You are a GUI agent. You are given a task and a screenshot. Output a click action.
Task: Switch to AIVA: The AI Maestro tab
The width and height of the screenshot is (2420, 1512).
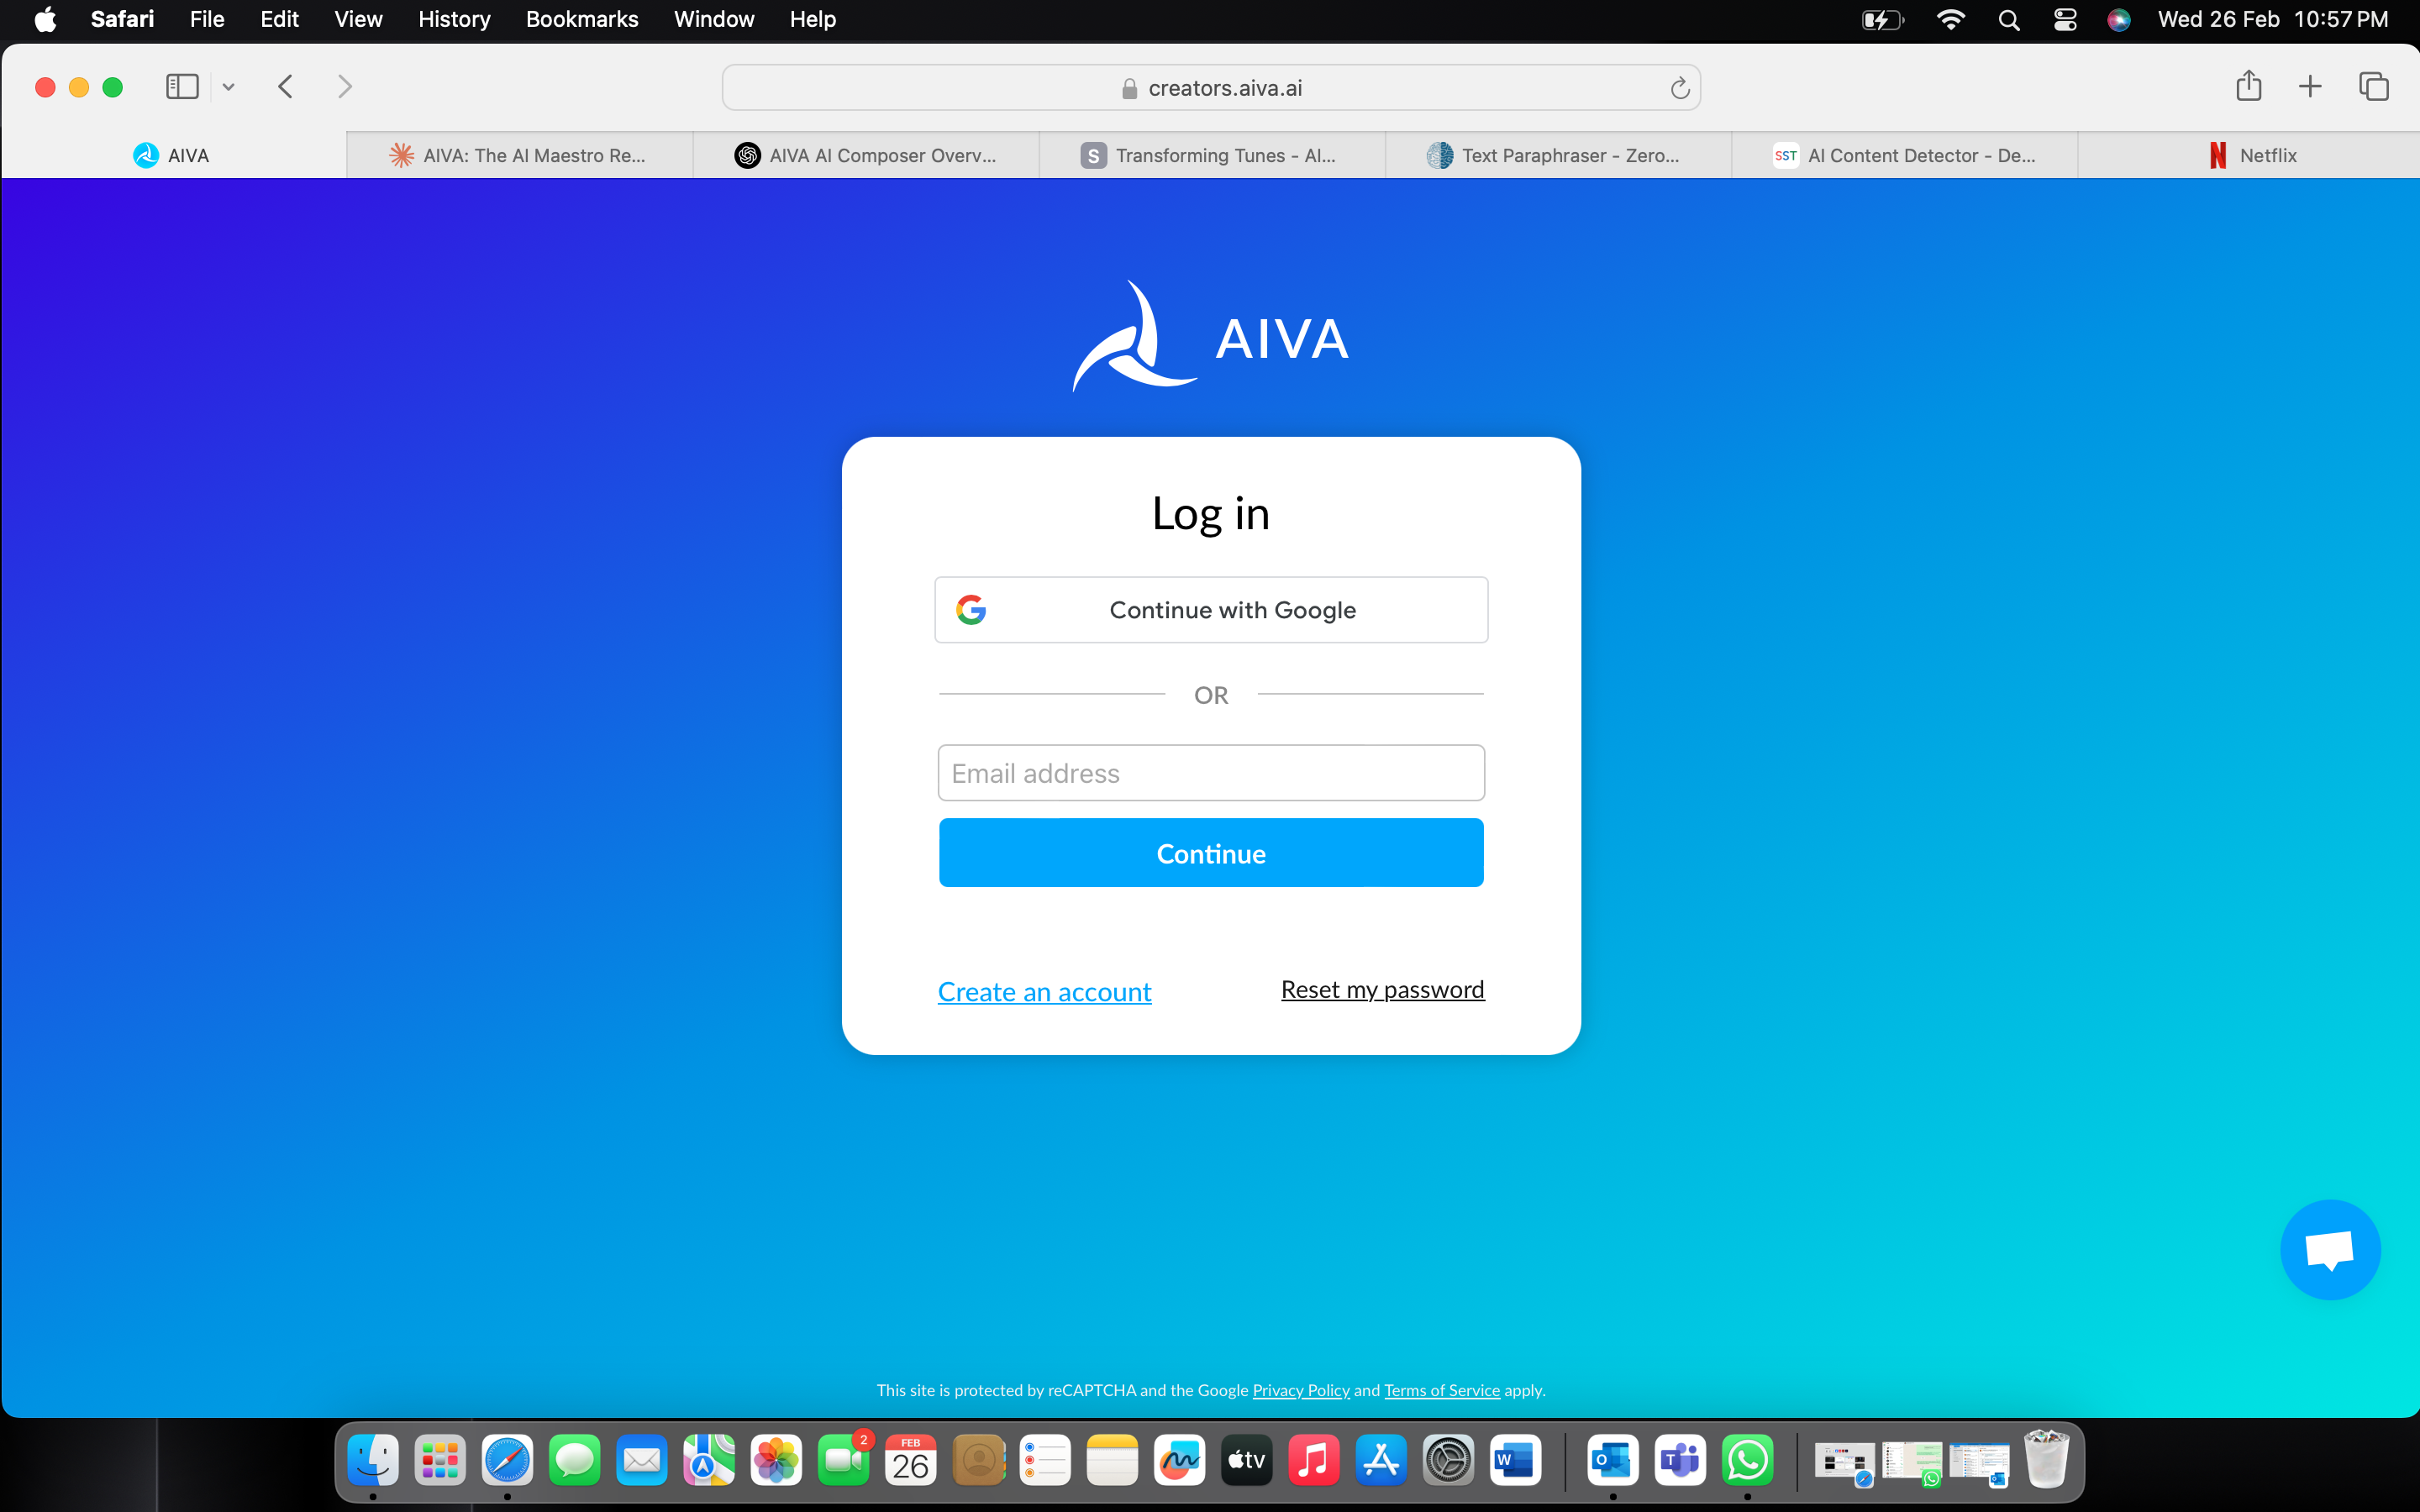pos(520,155)
